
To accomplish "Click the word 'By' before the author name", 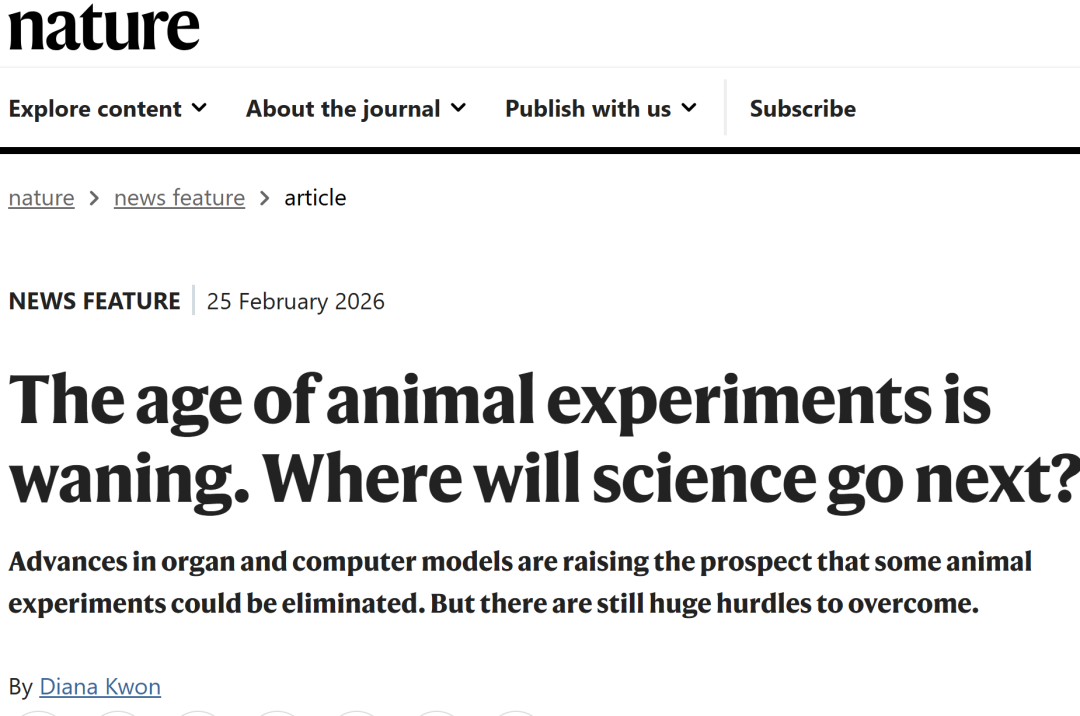I will click(x=21, y=687).
